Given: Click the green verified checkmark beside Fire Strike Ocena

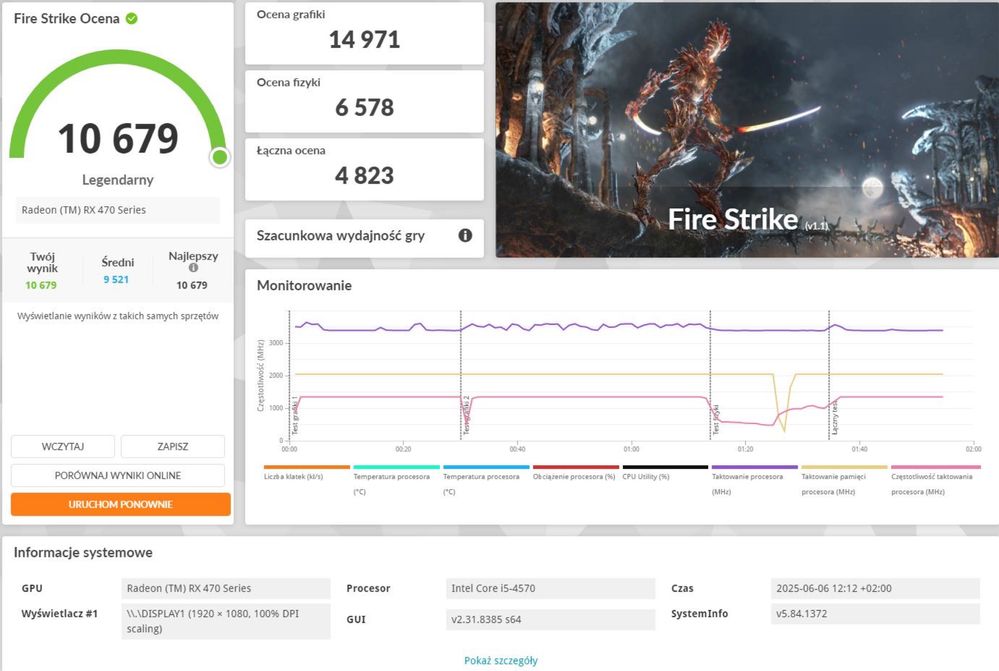Looking at the screenshot, I should click(132, 18).
